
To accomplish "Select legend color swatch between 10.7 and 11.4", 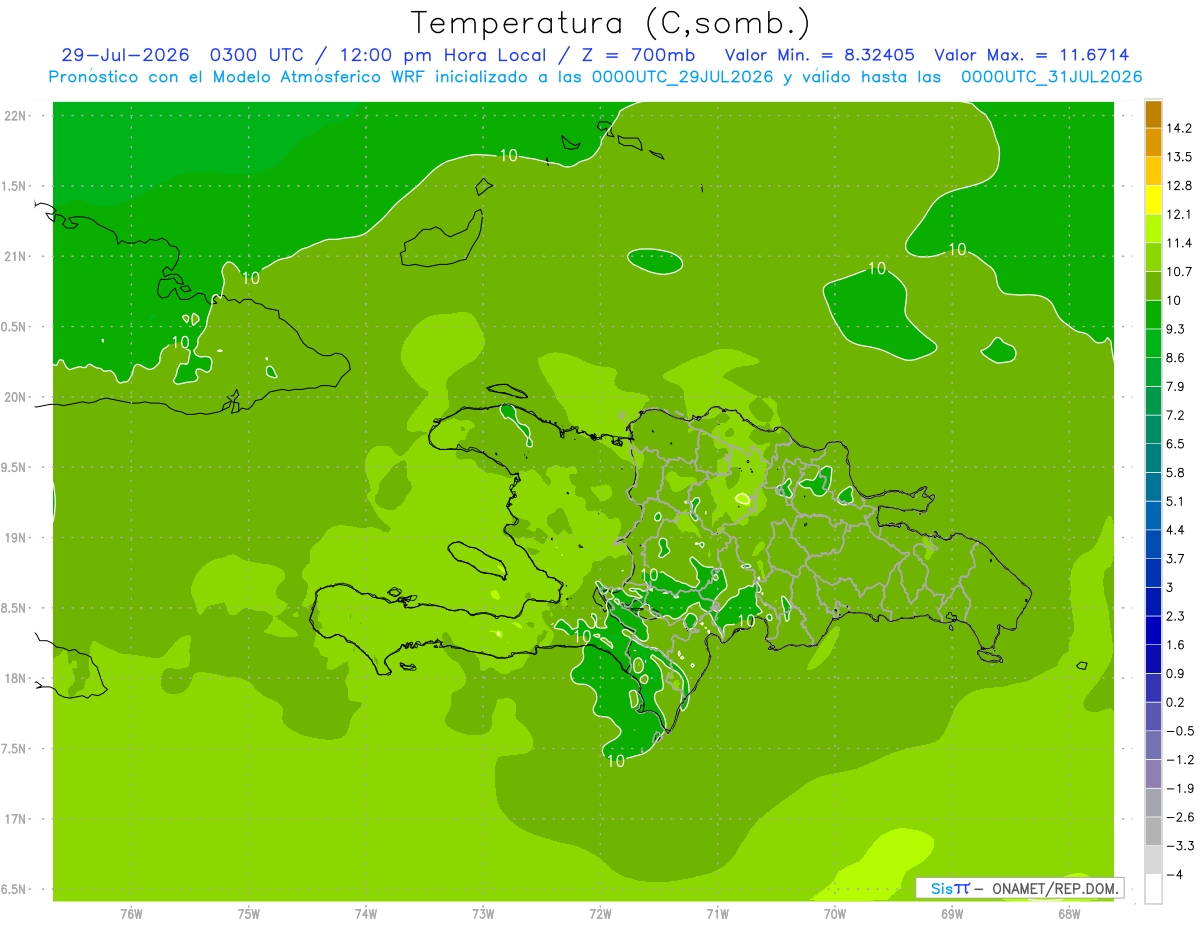I will pyautogui.click(x=1153, y=258).
